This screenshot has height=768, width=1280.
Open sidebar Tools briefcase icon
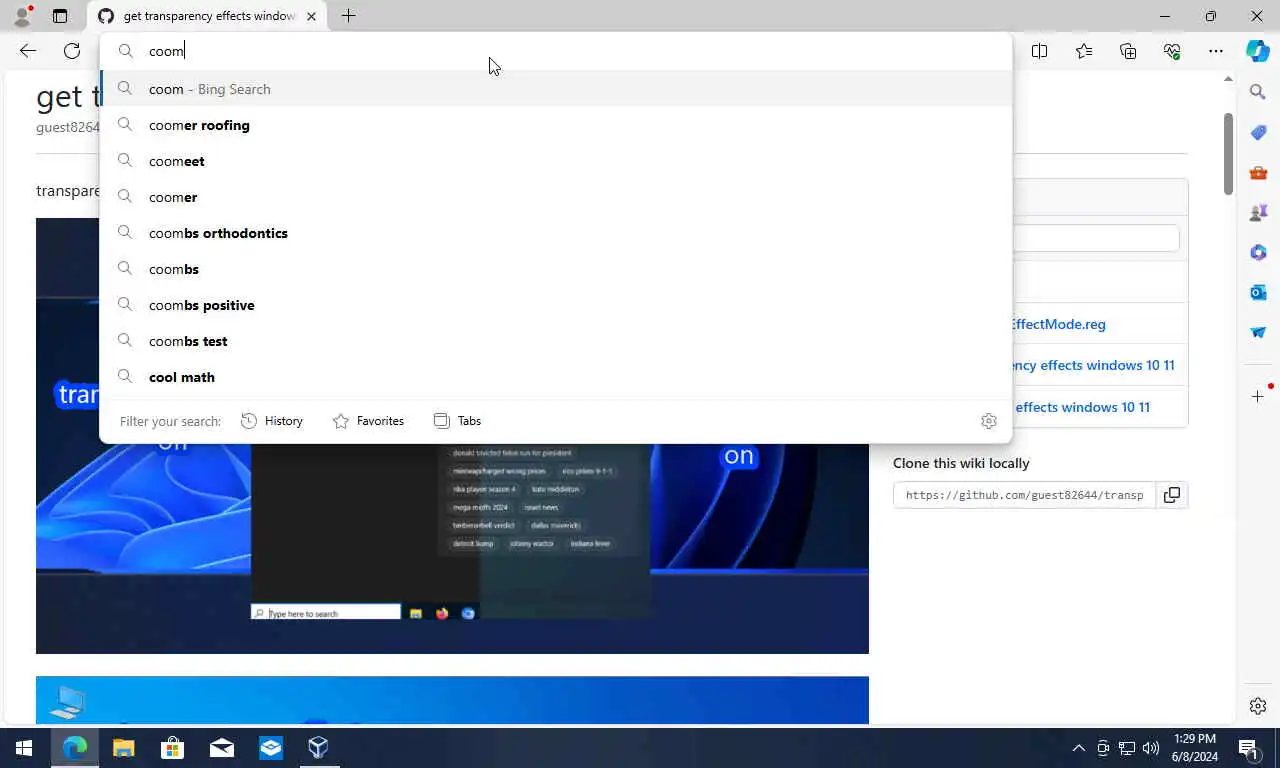pyautogui.click(x=1258, y=172)
